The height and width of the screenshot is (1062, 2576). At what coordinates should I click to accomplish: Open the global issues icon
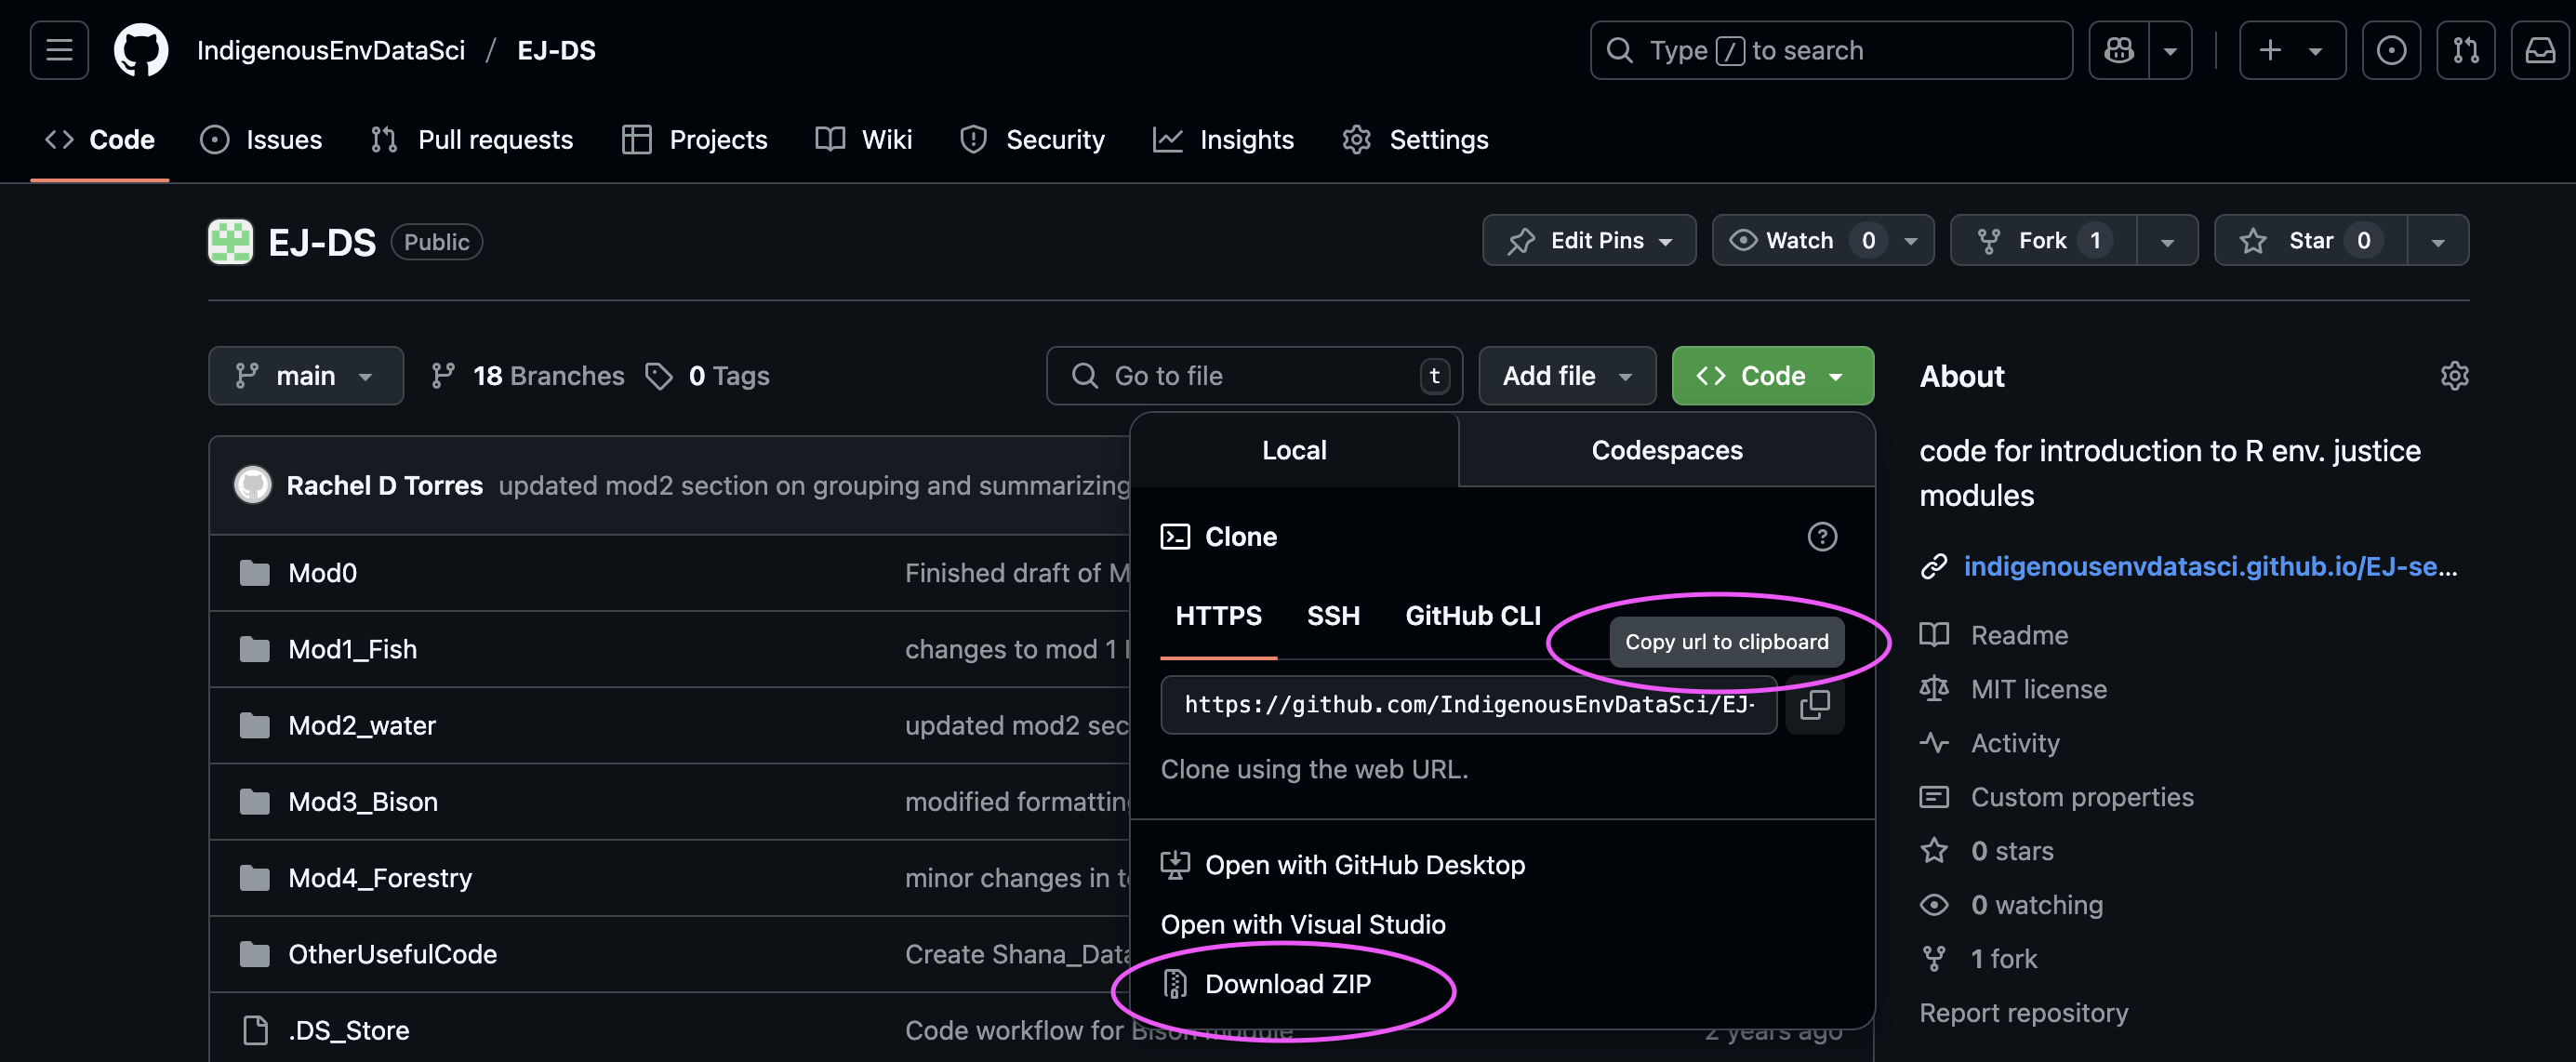click(x=2391, y=50)
